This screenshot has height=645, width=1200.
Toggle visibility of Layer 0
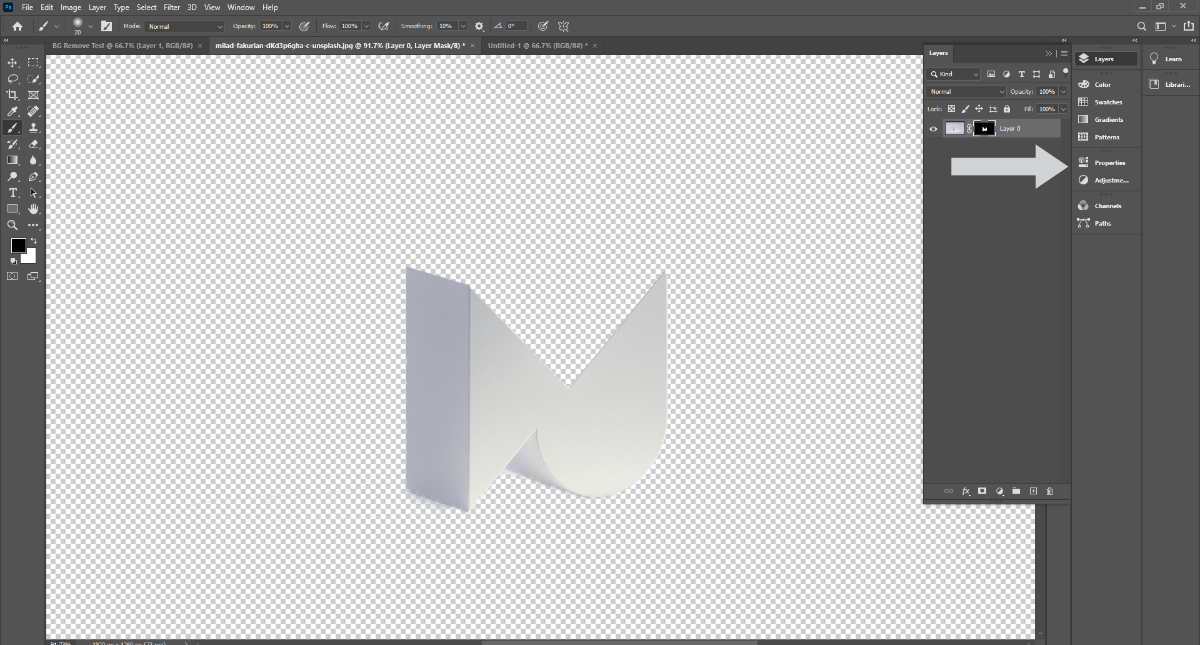(933, 129)
